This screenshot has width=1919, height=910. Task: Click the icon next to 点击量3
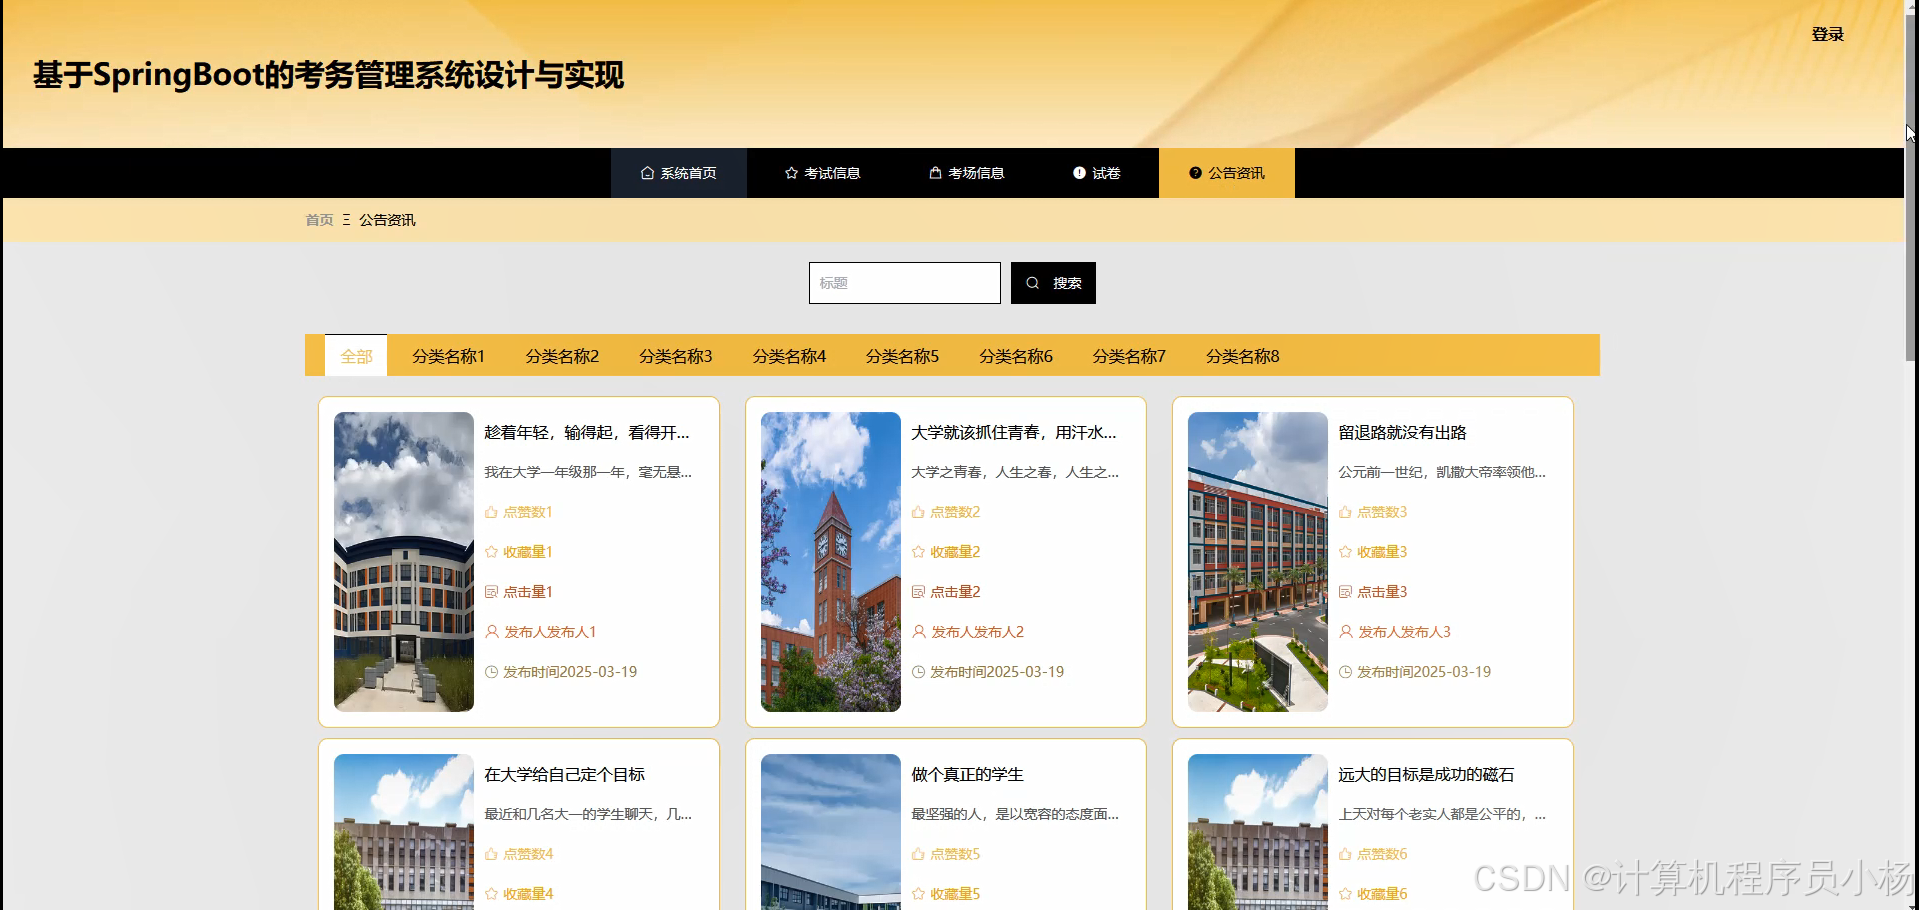click(1345, 592)
